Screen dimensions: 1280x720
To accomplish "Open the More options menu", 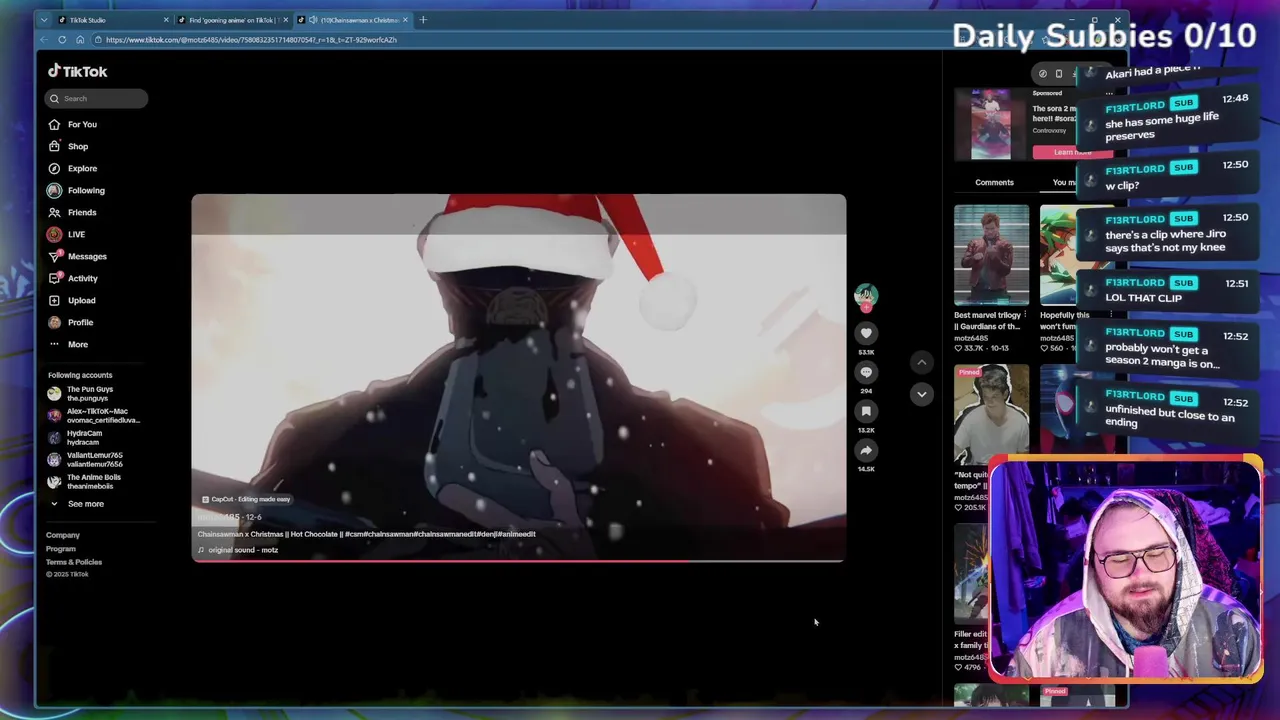I will click(77, 344).
